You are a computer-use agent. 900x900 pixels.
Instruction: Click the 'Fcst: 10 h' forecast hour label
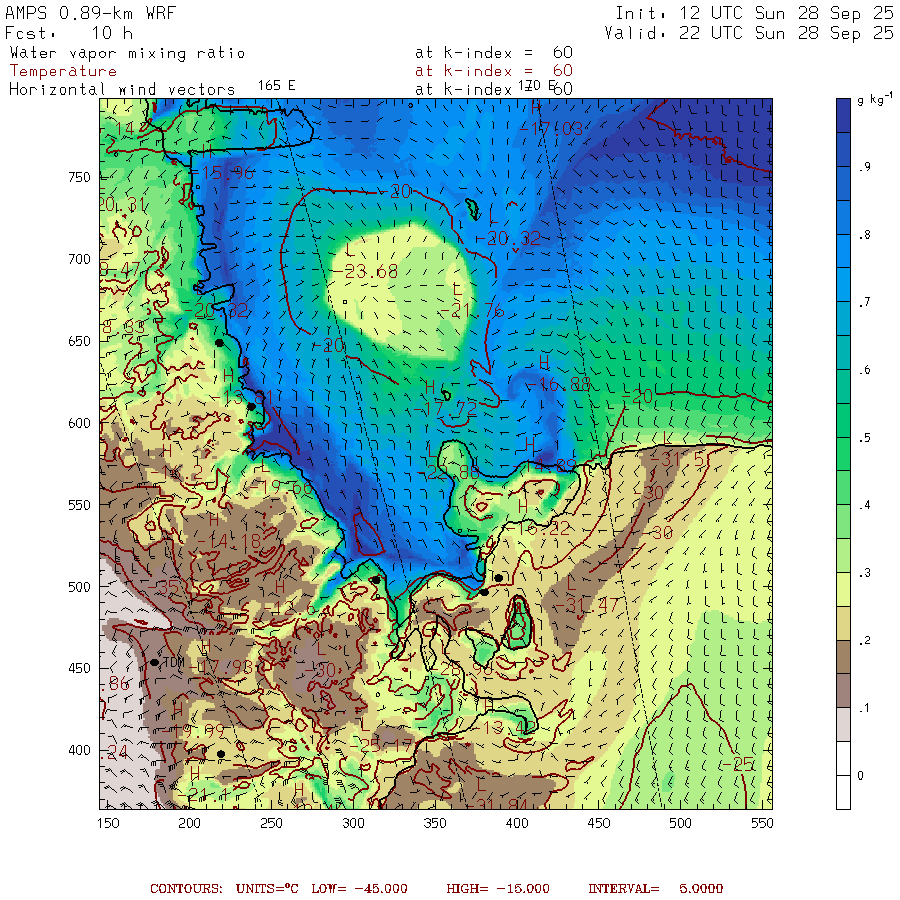tap(69, 33)
